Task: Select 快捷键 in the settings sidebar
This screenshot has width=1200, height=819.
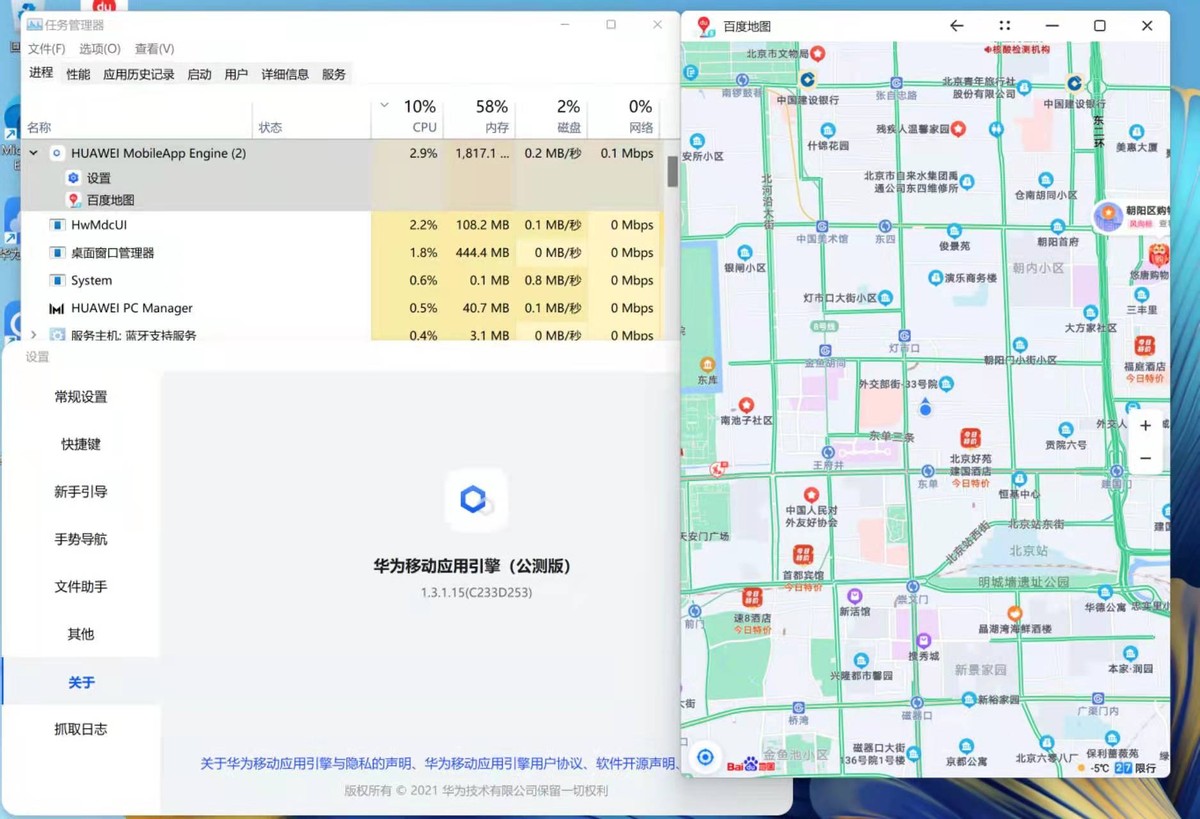Action: (x=81, y=444)
